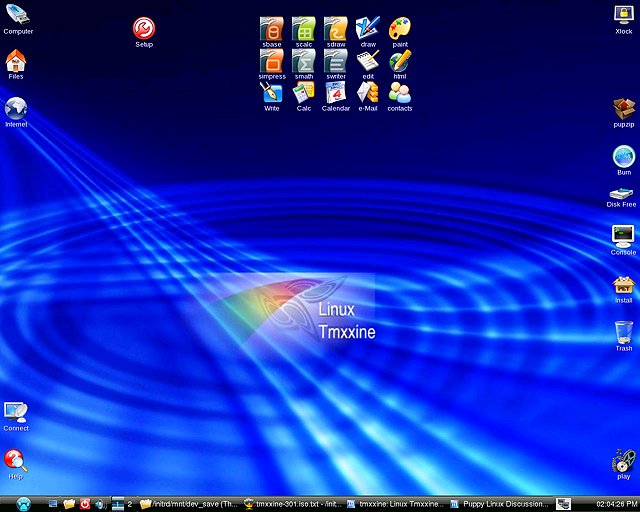Switch to virtual desktop 2 in pager

click(130, 504)
